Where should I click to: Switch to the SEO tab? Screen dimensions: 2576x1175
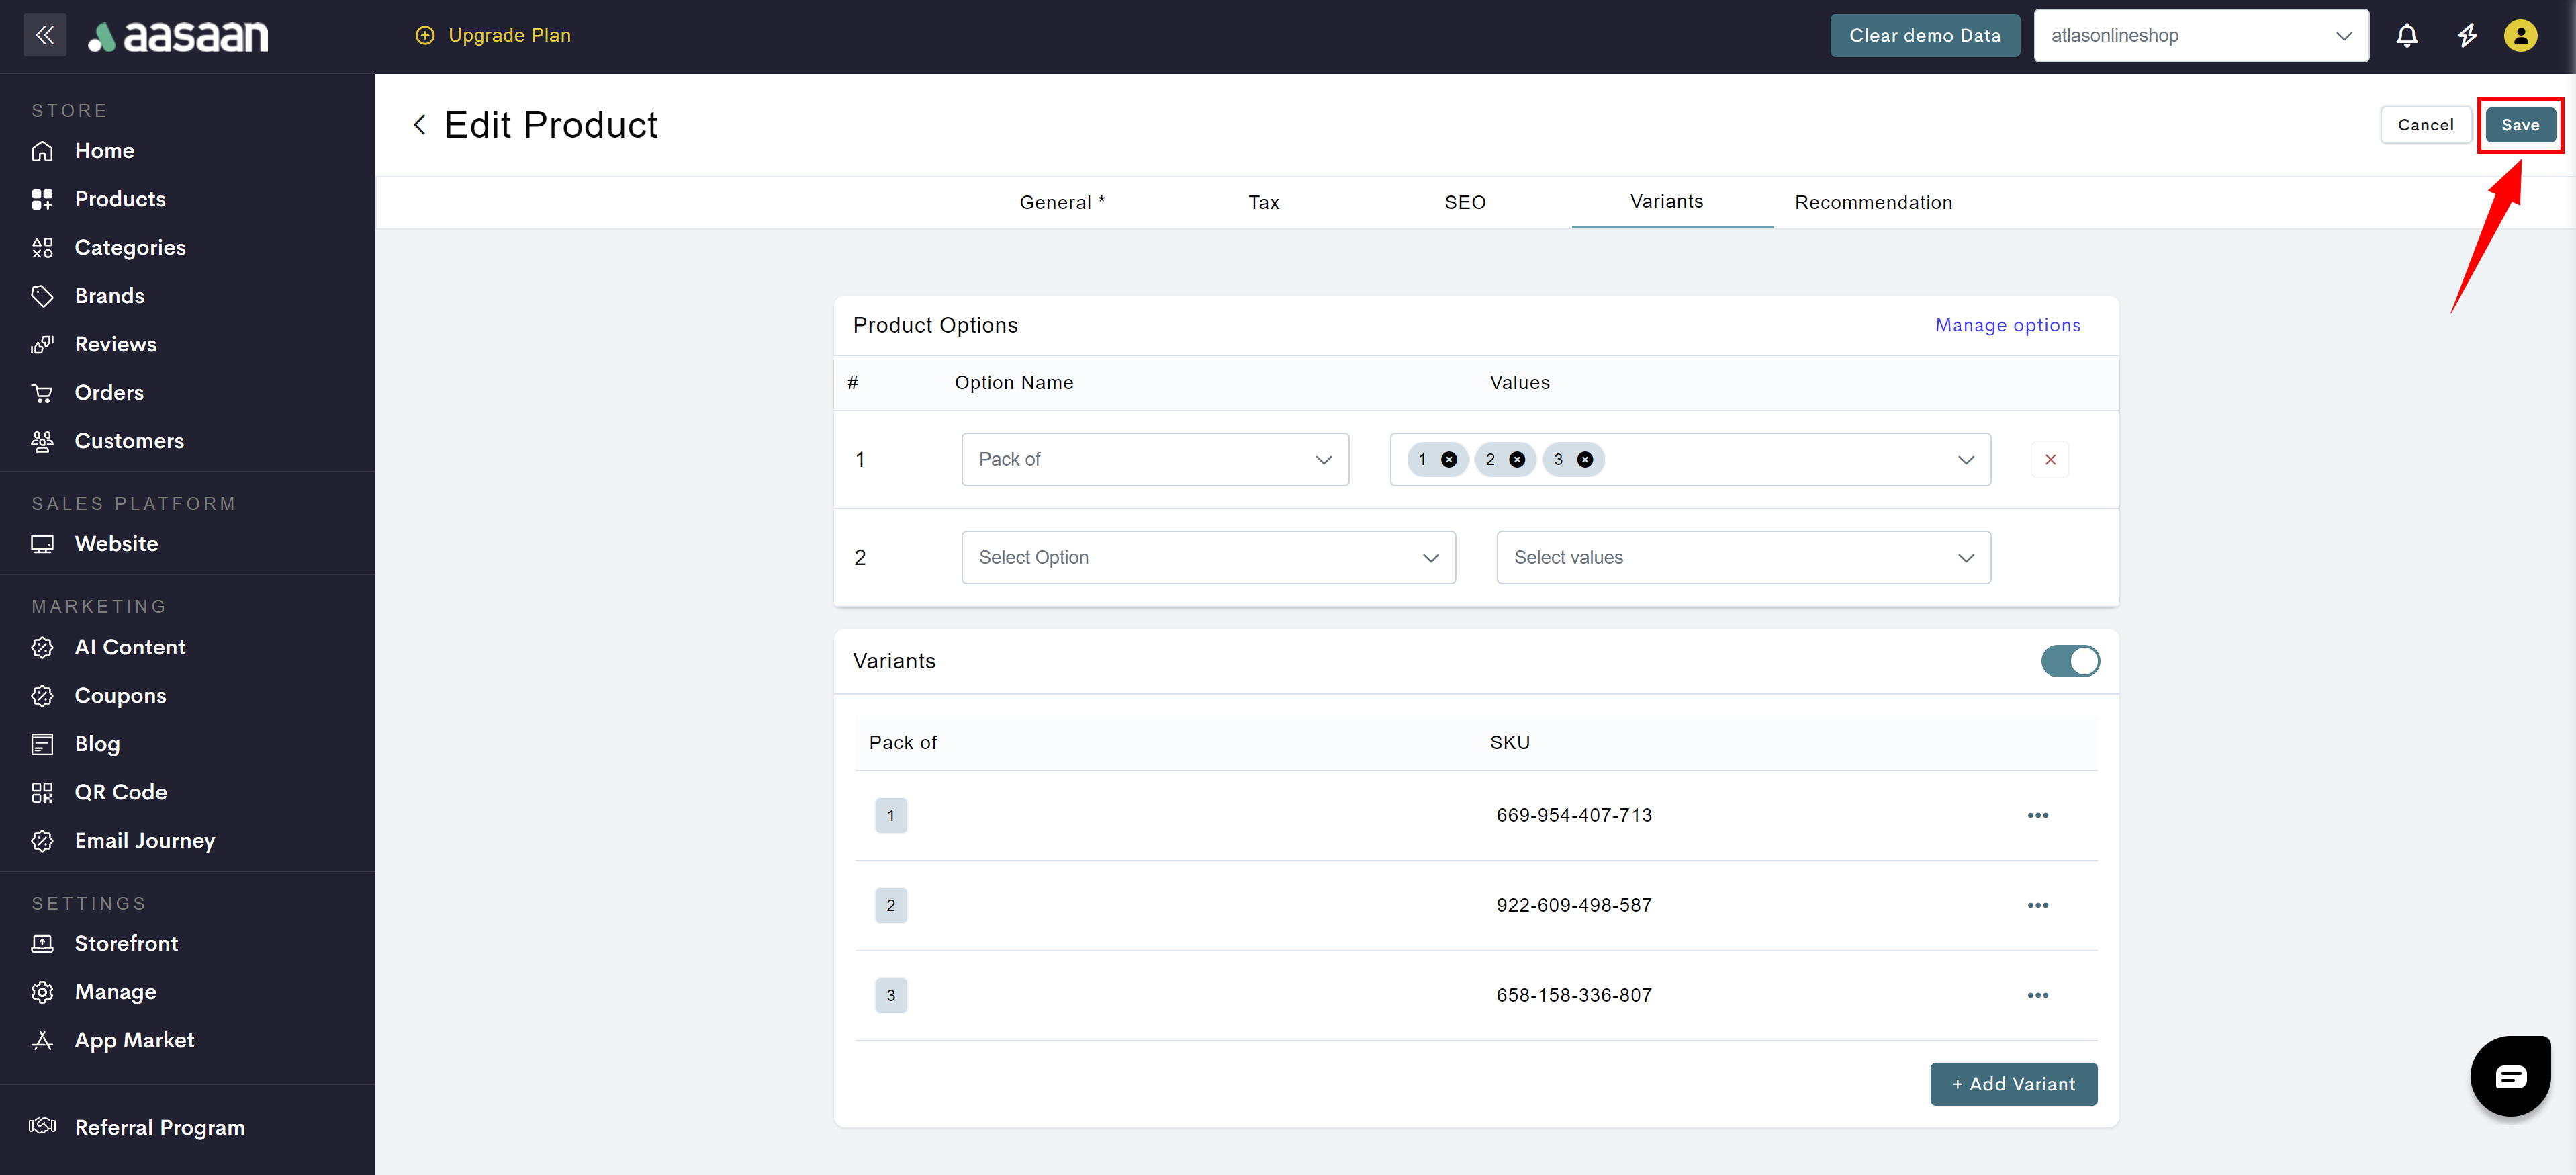click(1464, 202)
